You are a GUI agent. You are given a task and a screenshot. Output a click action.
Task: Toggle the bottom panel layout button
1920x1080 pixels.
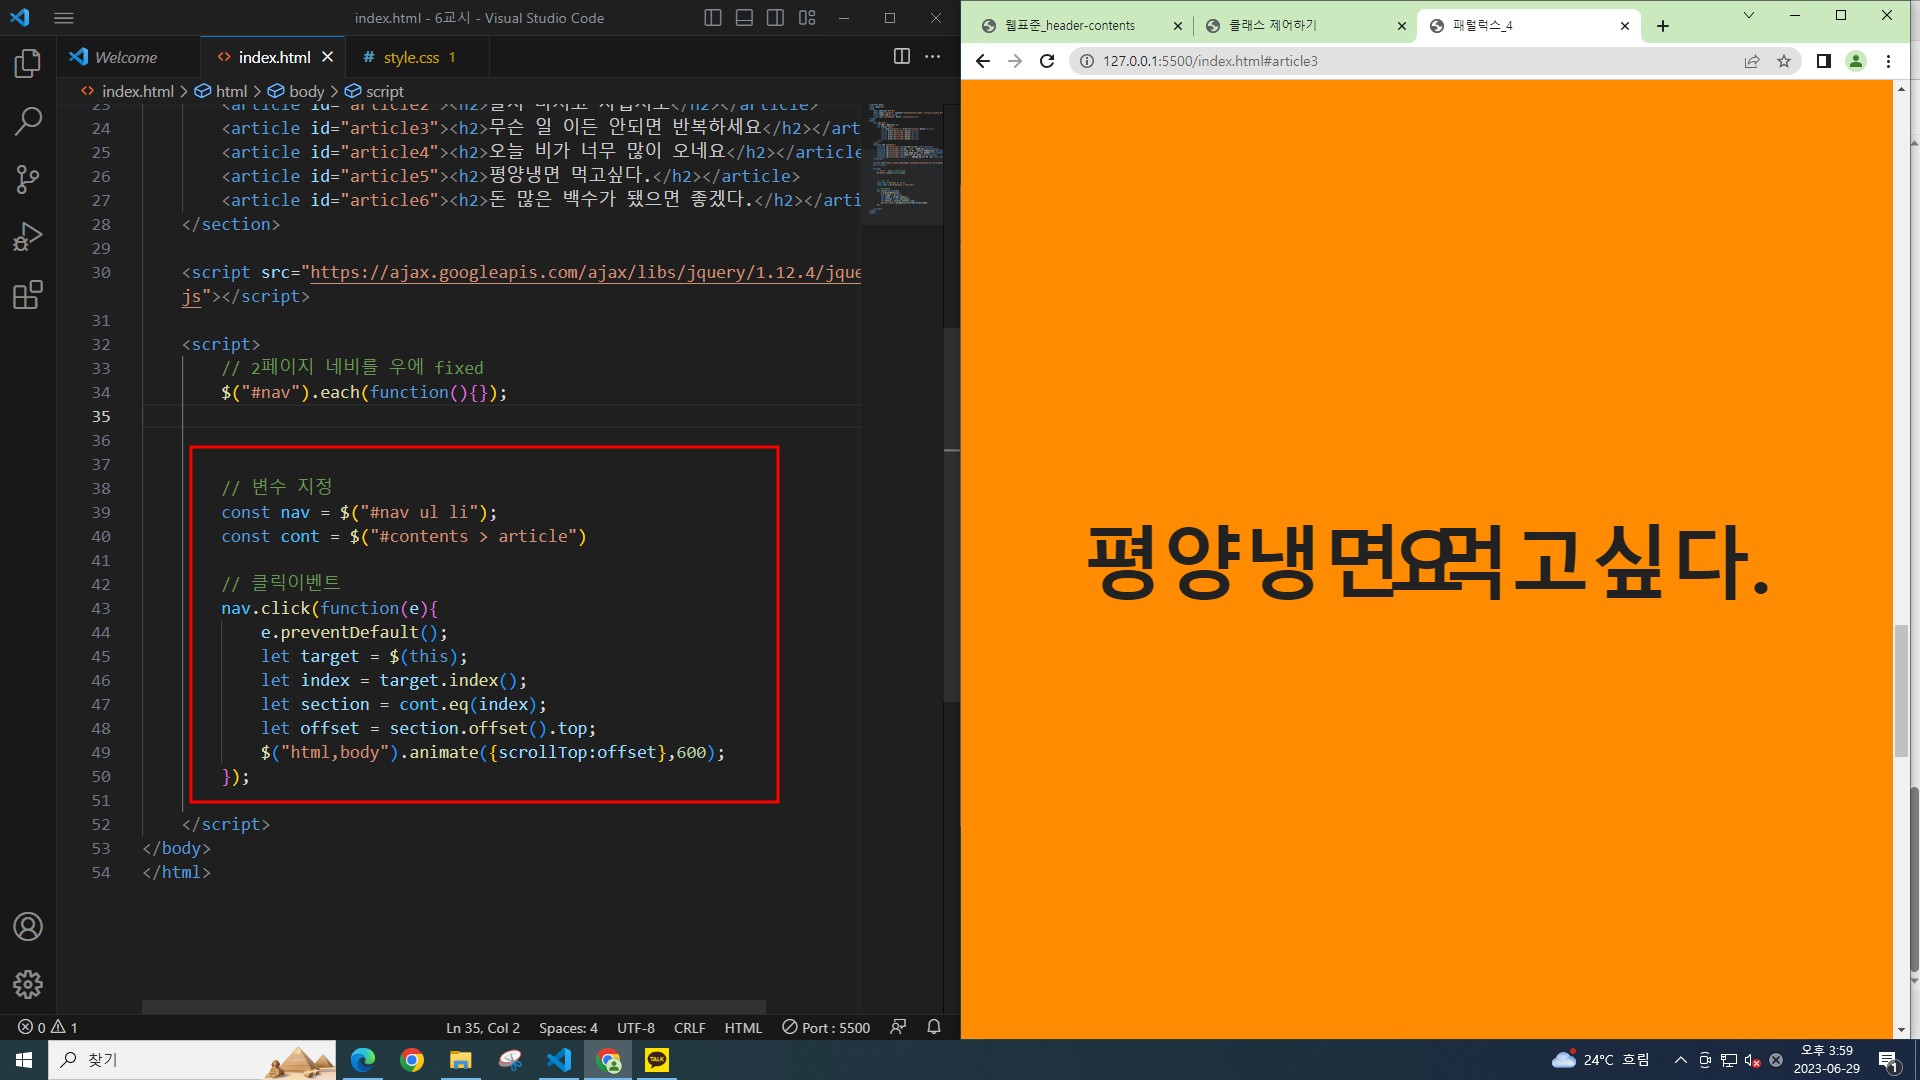coord(744,18)
